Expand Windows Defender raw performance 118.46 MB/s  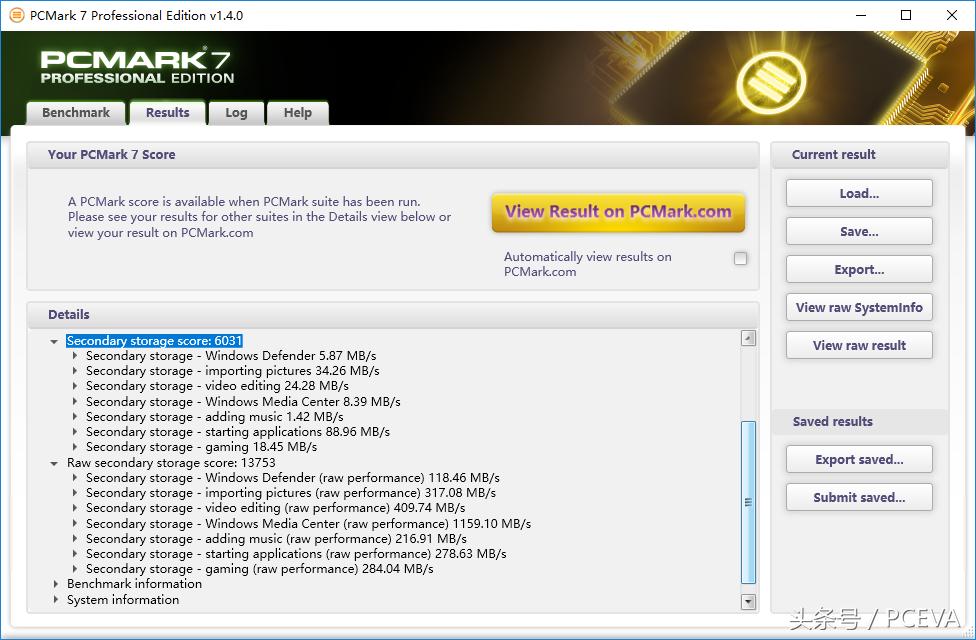pyautogui.click(x=75, y=478)
